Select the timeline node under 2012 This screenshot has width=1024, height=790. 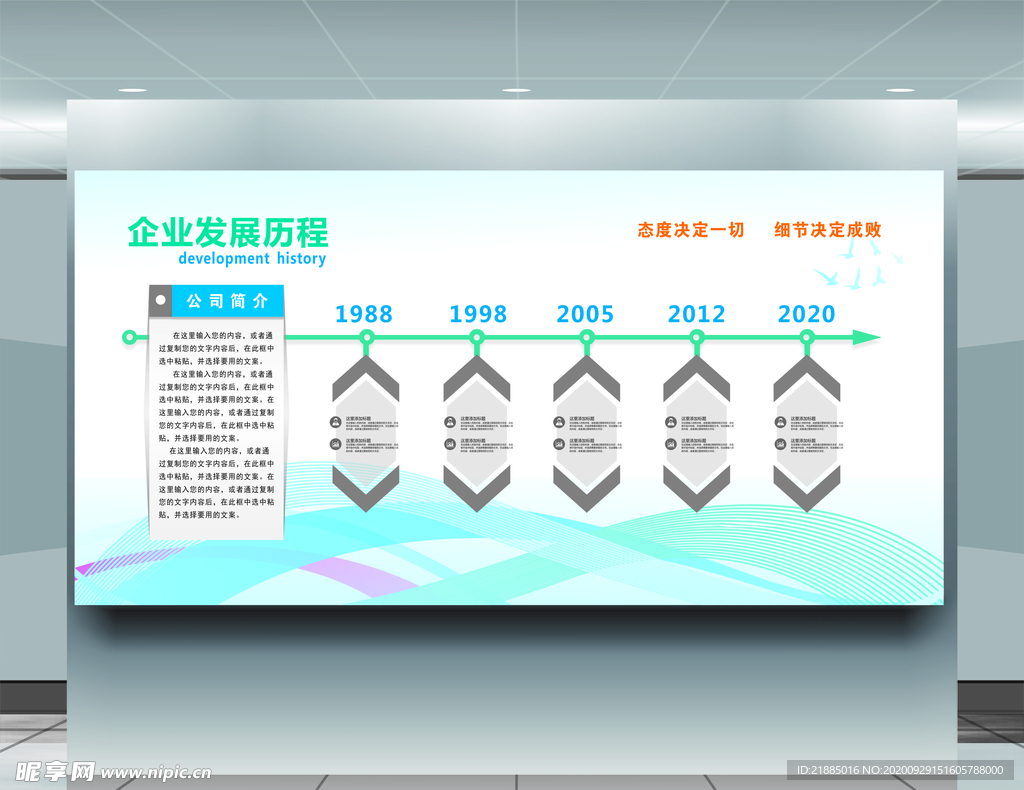697,337
